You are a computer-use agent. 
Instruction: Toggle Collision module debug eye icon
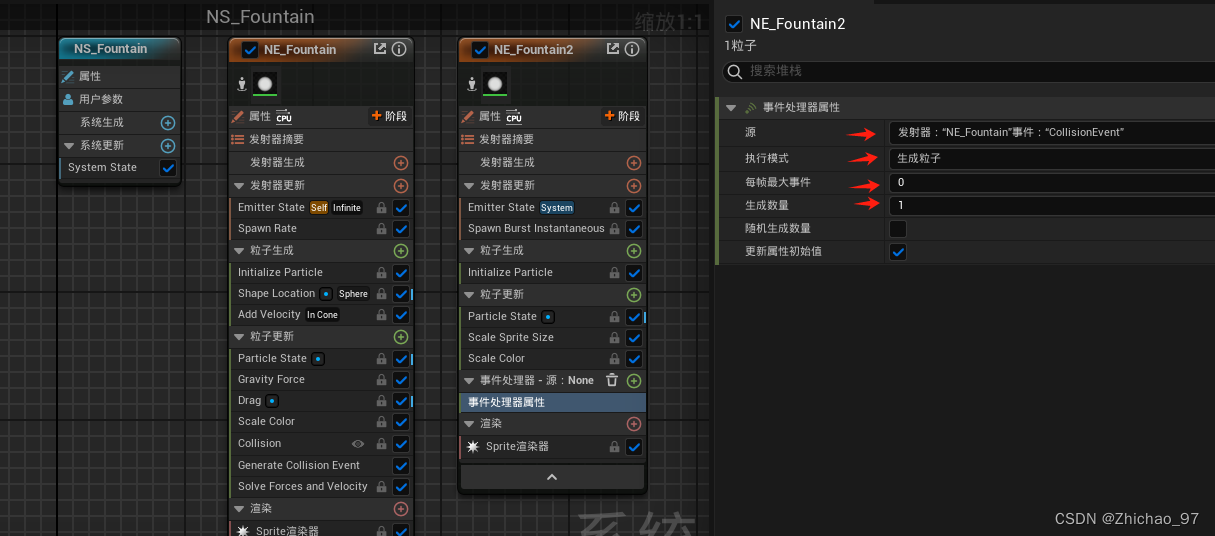click(x=358, y=444)
